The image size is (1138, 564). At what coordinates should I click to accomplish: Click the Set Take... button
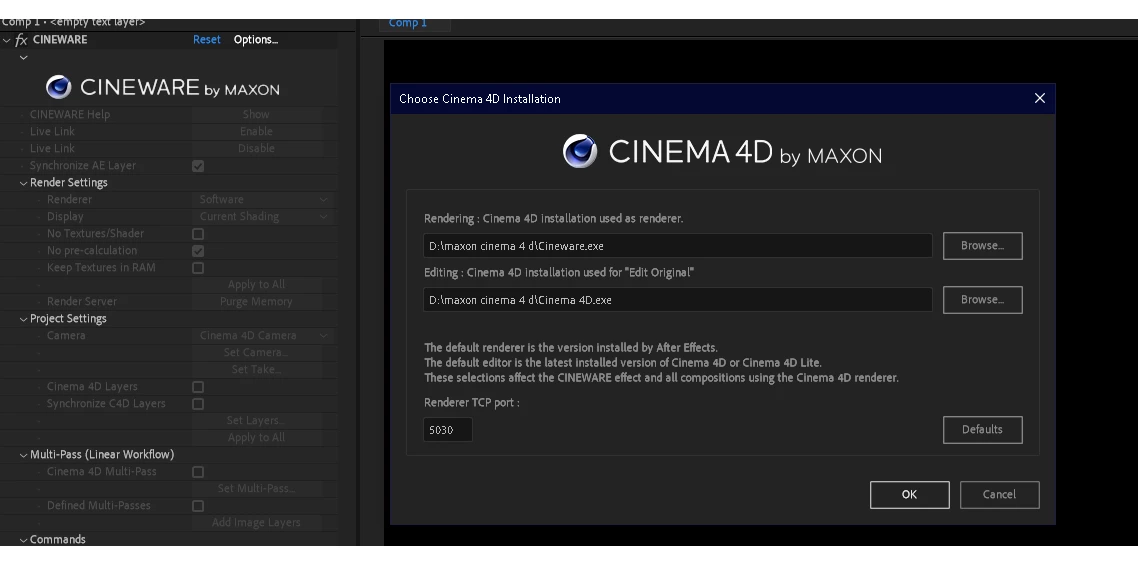pos(256,369)
